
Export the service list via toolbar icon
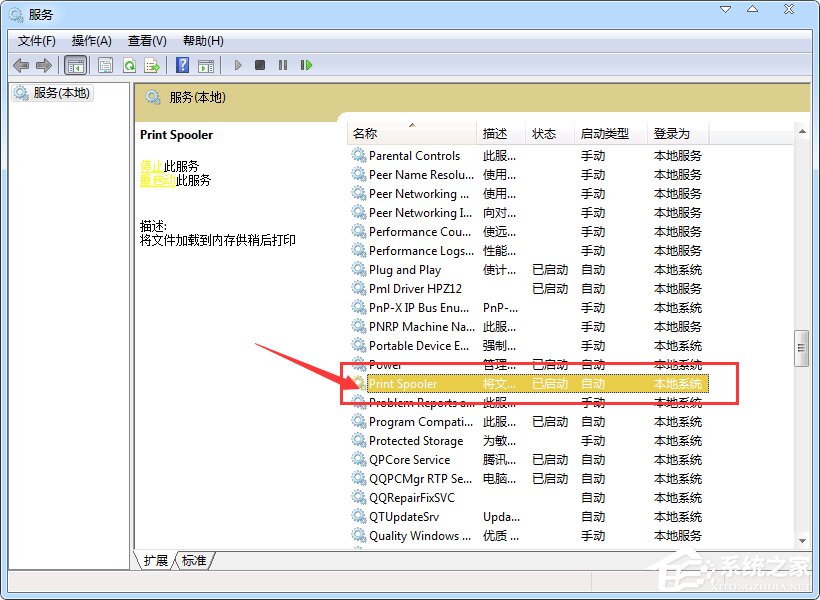(x=152, y=64)
